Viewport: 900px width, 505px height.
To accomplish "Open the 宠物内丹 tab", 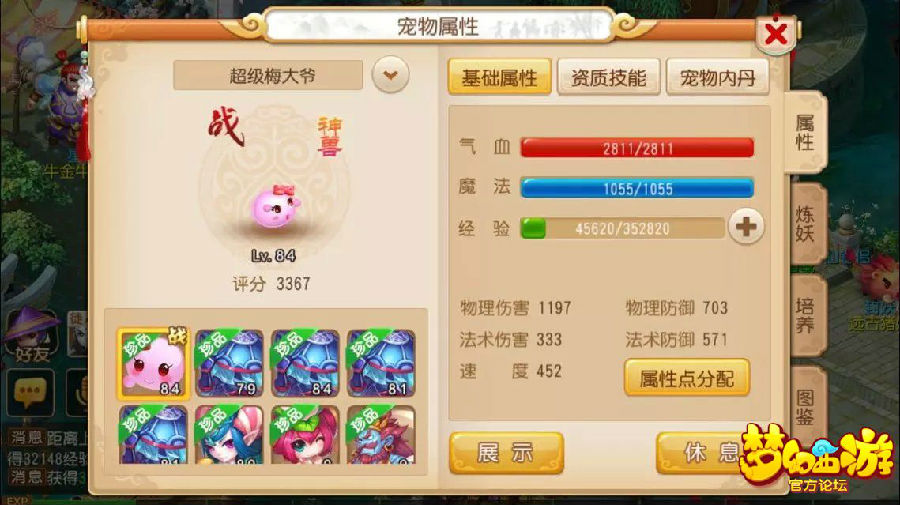I will tap(717, 77).
